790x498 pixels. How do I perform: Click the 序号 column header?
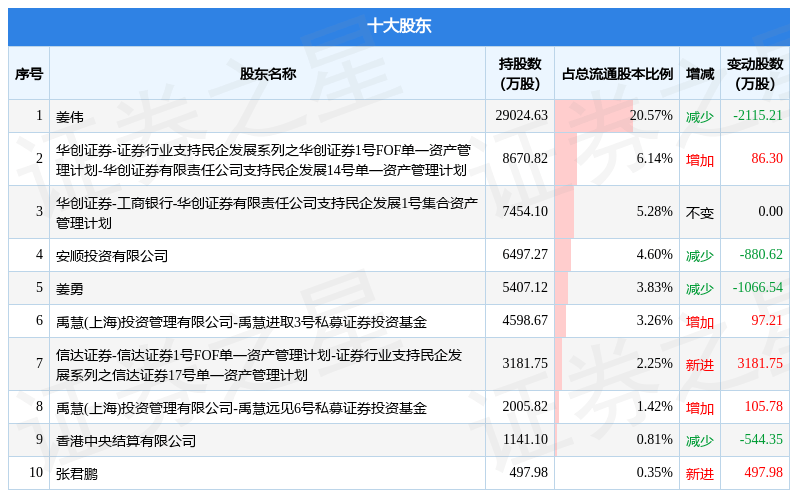coord(29,73)
